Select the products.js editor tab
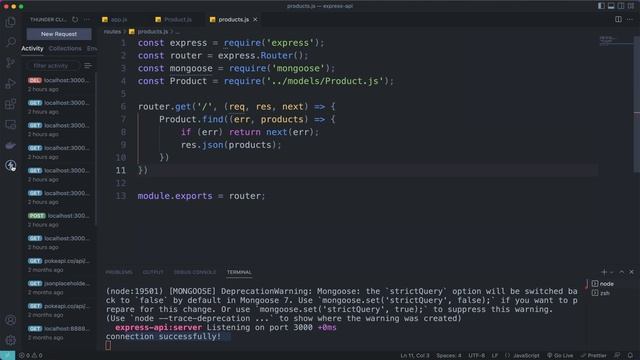Viewport: 640px width, 360px height. point(233,19)
